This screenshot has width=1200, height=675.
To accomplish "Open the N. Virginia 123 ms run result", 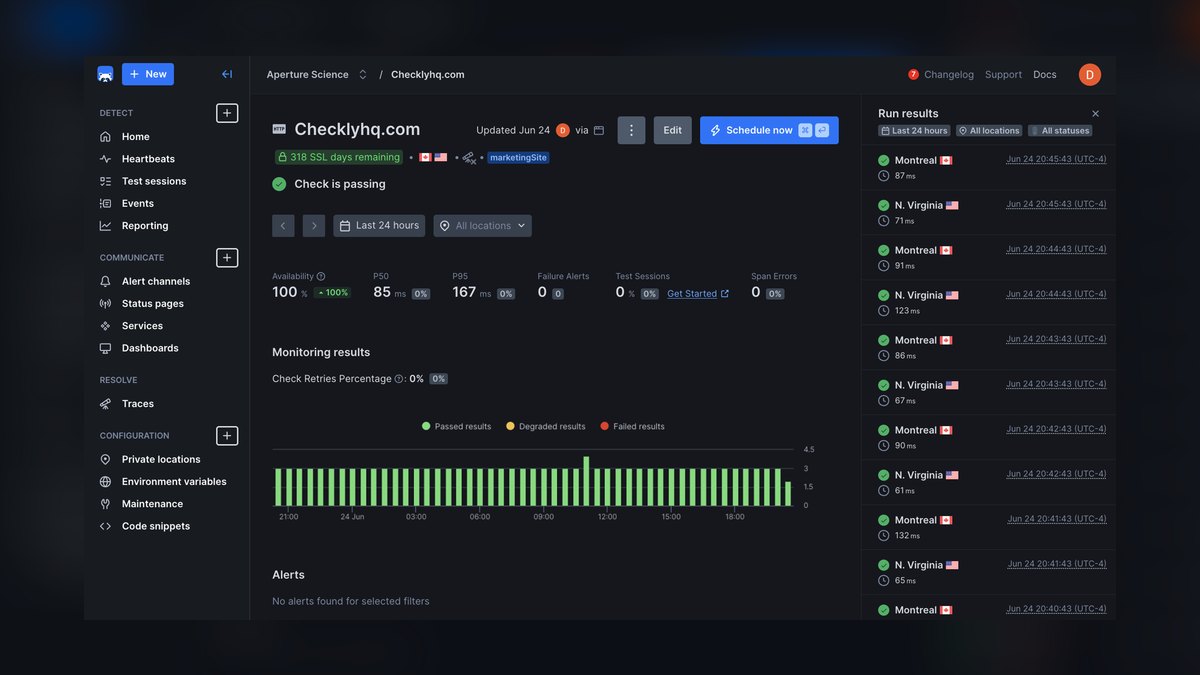I will 988,303.
